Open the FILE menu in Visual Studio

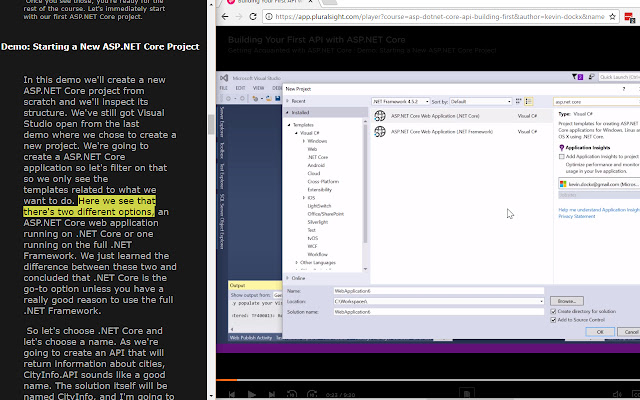[x=224, y=88]
